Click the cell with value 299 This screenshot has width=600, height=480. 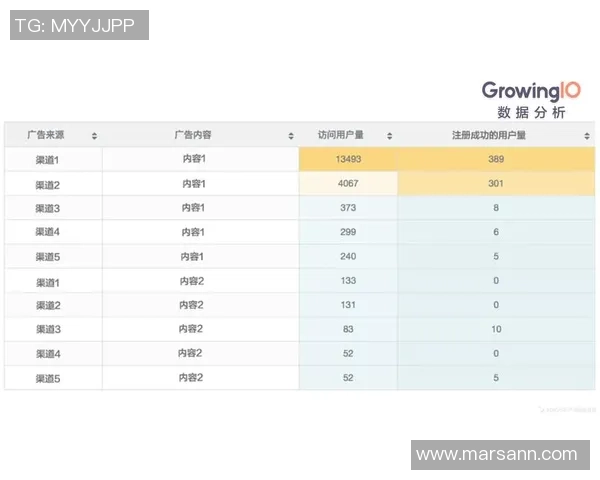pyautogui.click(x=348, y=232)
